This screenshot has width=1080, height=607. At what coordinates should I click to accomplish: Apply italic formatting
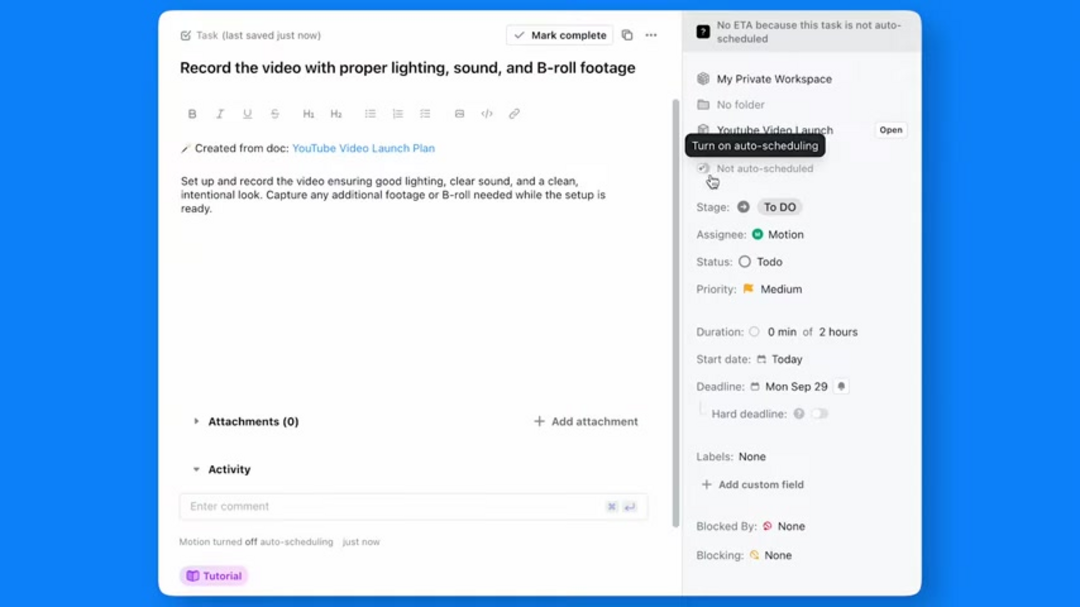(220, 113)
